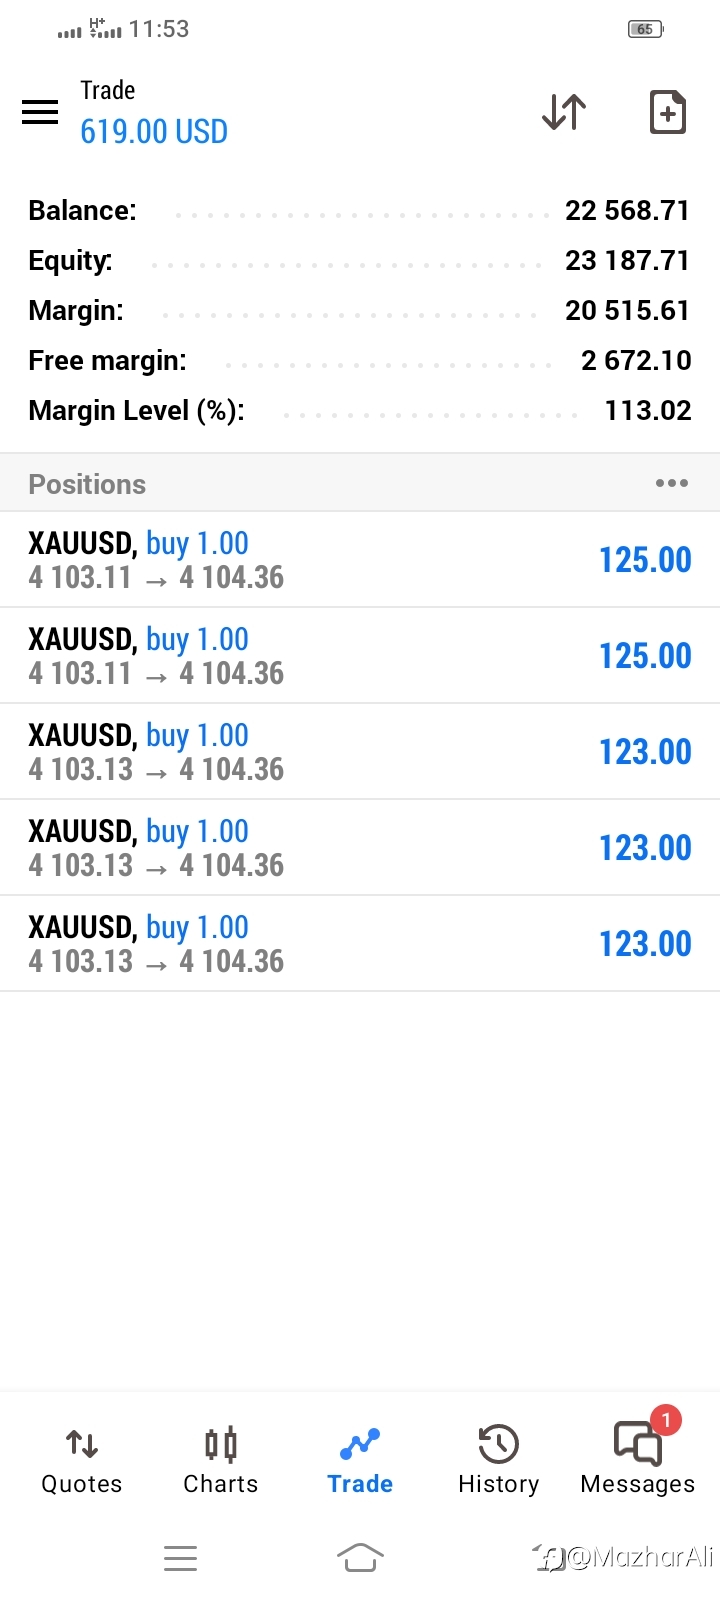Tap the 125.00 profit on second position
The width and height of the screenshot is (720, 1600).
[645, 656]
